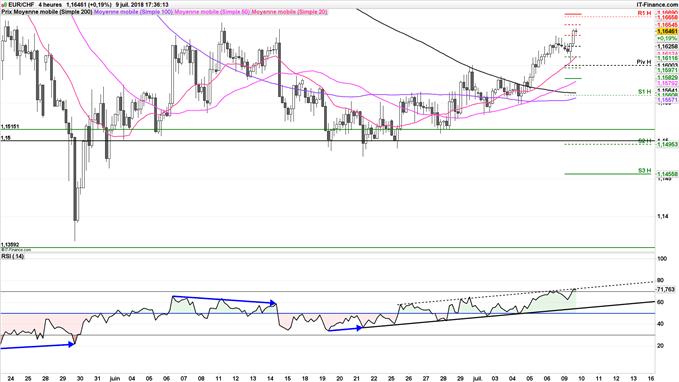Click the 1,14558 price tag on axis
This screenshot has width=679, height=382.
pyautogui.click(x=667, y=174)
